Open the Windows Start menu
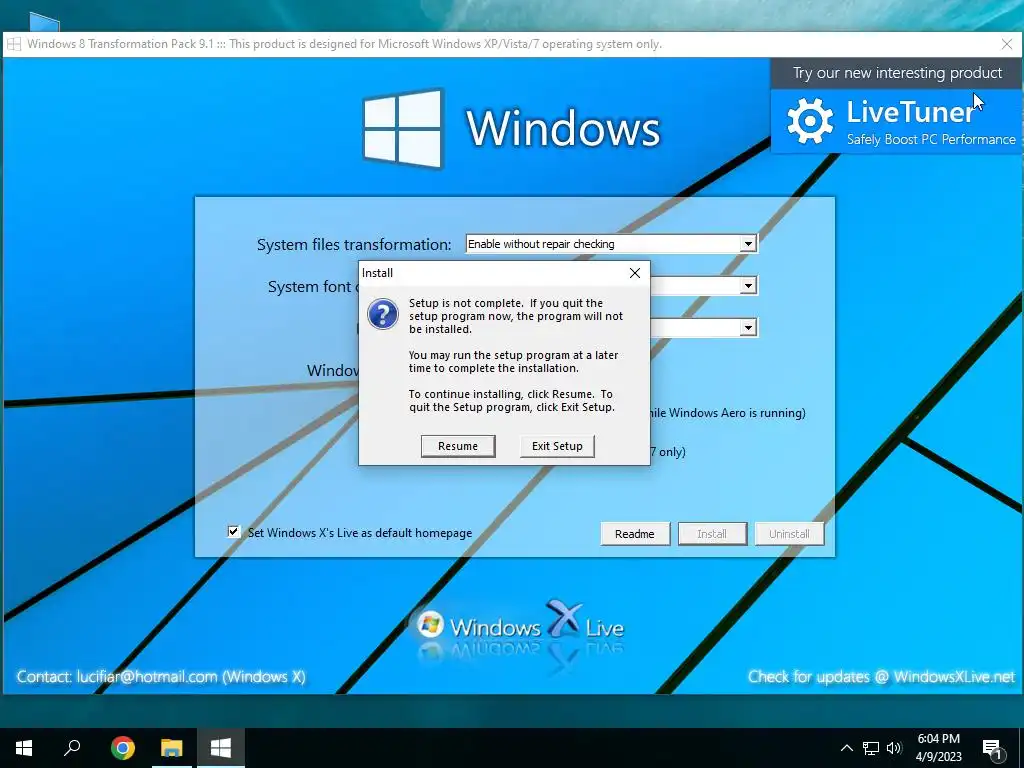This screenshot has height=768, width=1024. [x=24, y=748]
